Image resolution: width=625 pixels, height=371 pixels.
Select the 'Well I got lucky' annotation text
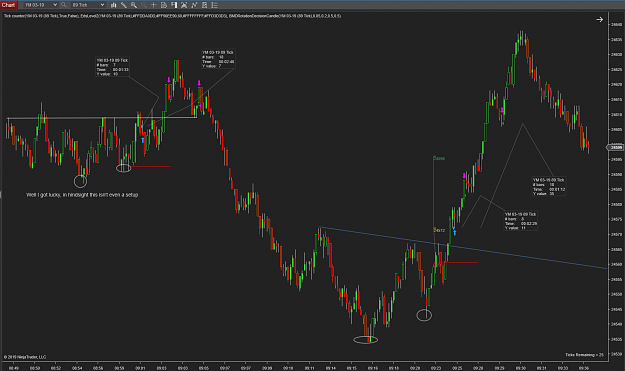(x=82, y=195)
